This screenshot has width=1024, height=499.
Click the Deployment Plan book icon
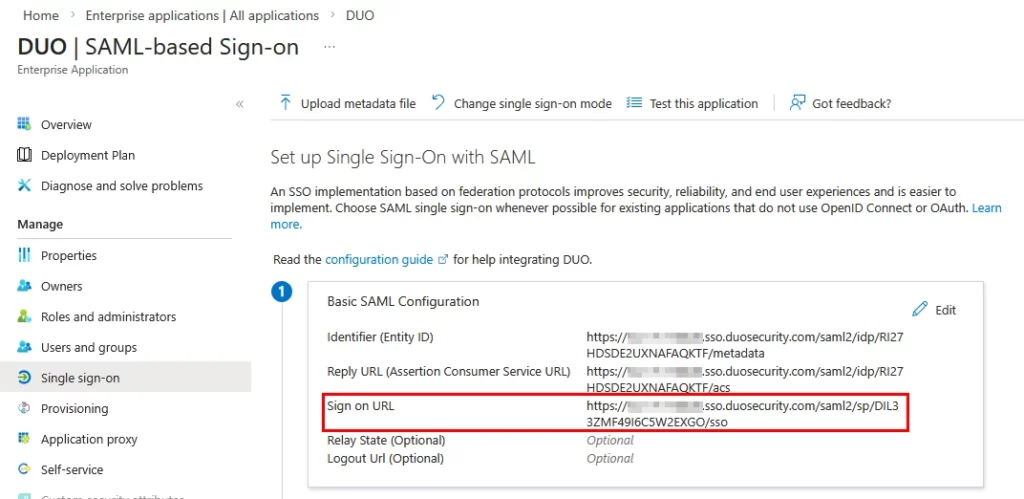pyautogui.click(x=24, y=155)
